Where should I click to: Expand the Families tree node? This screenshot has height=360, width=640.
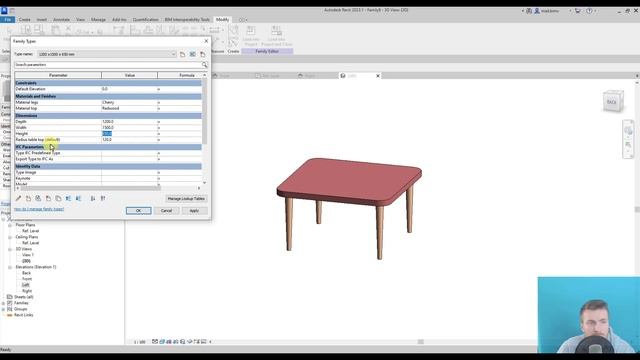(3, 303)
